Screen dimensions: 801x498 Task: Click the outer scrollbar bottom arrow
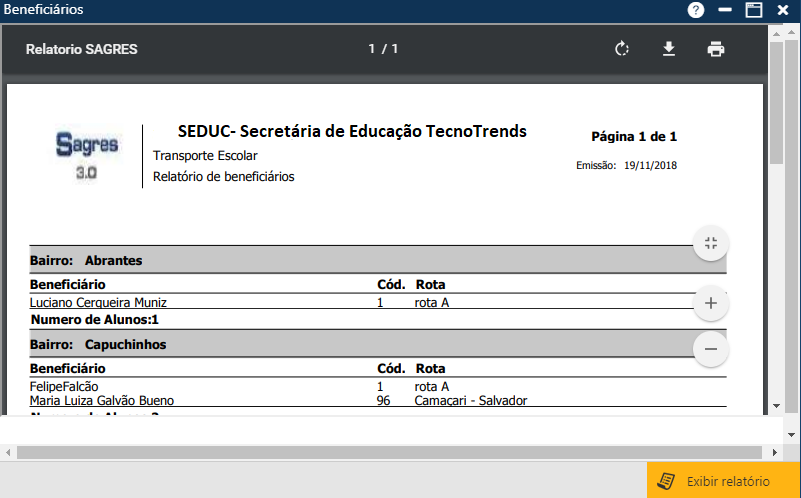pyautogui.click(x=791, y=435)
